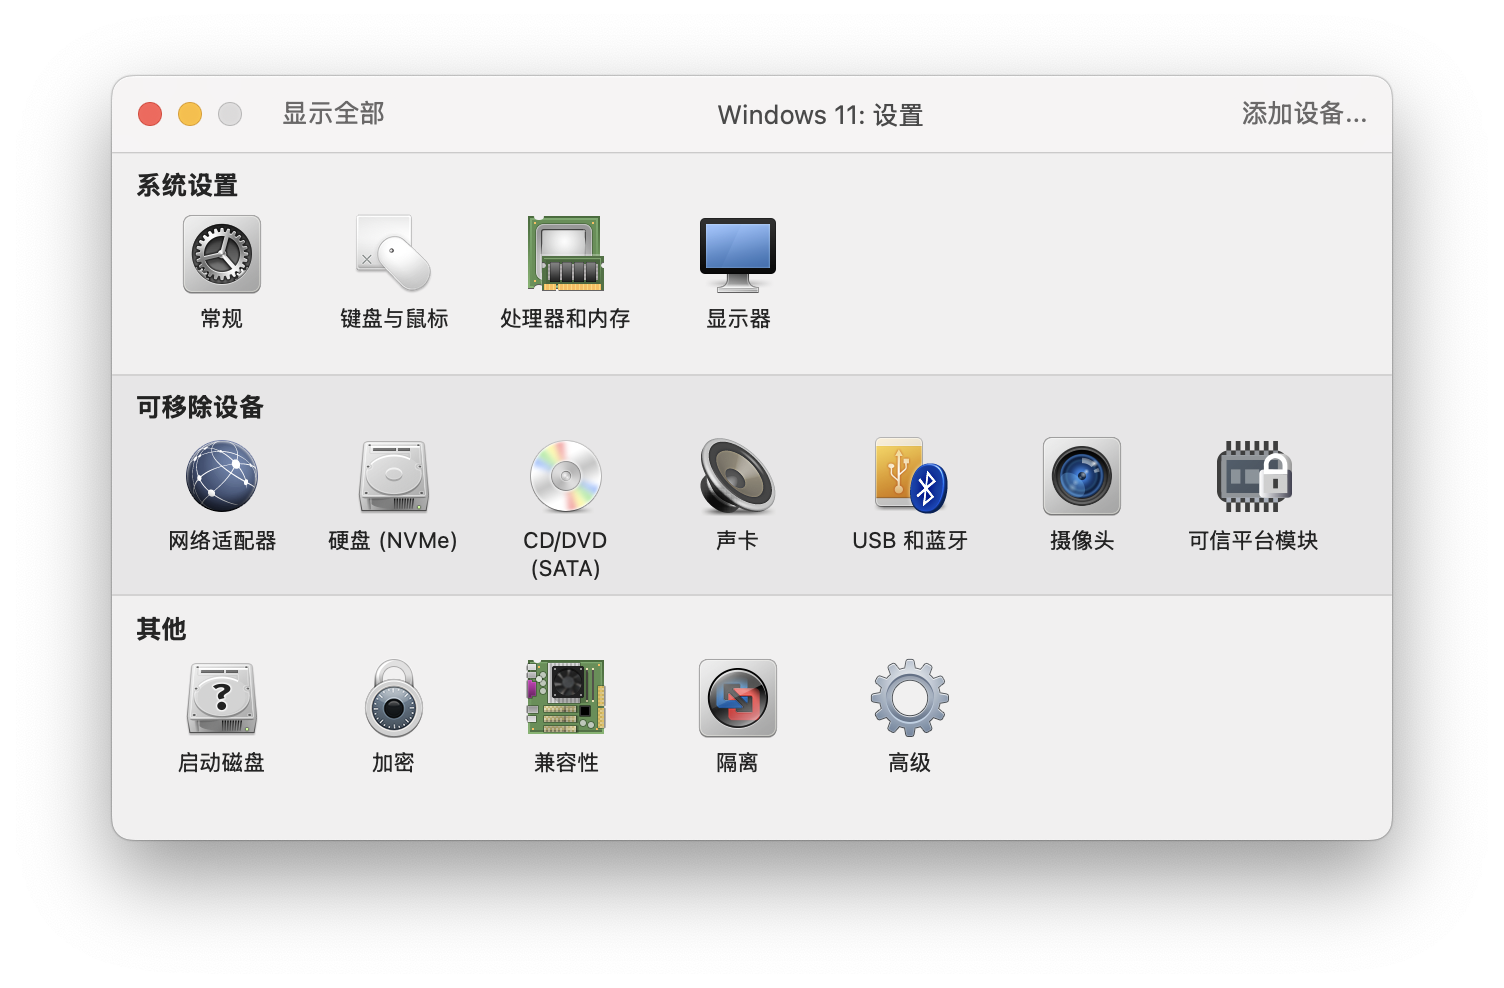The width and height of the screenshot is (1504, 988).
Task: Select the 可移除设备 section header
Action: pos(197,407)
